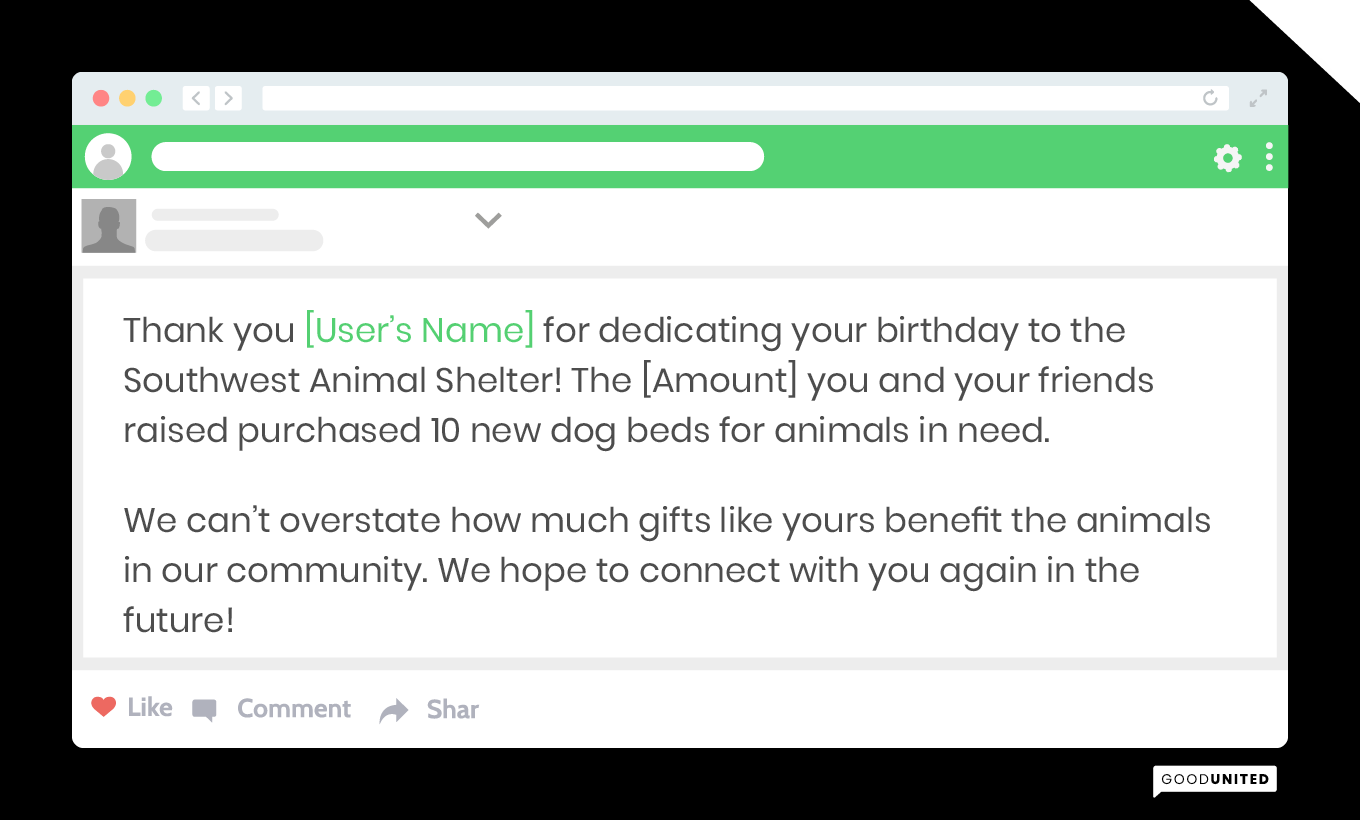The width and height of the screenshot is (1360, 820).
Task: Click the GOODUNITED logo badge
Action: pos(1215,779)
